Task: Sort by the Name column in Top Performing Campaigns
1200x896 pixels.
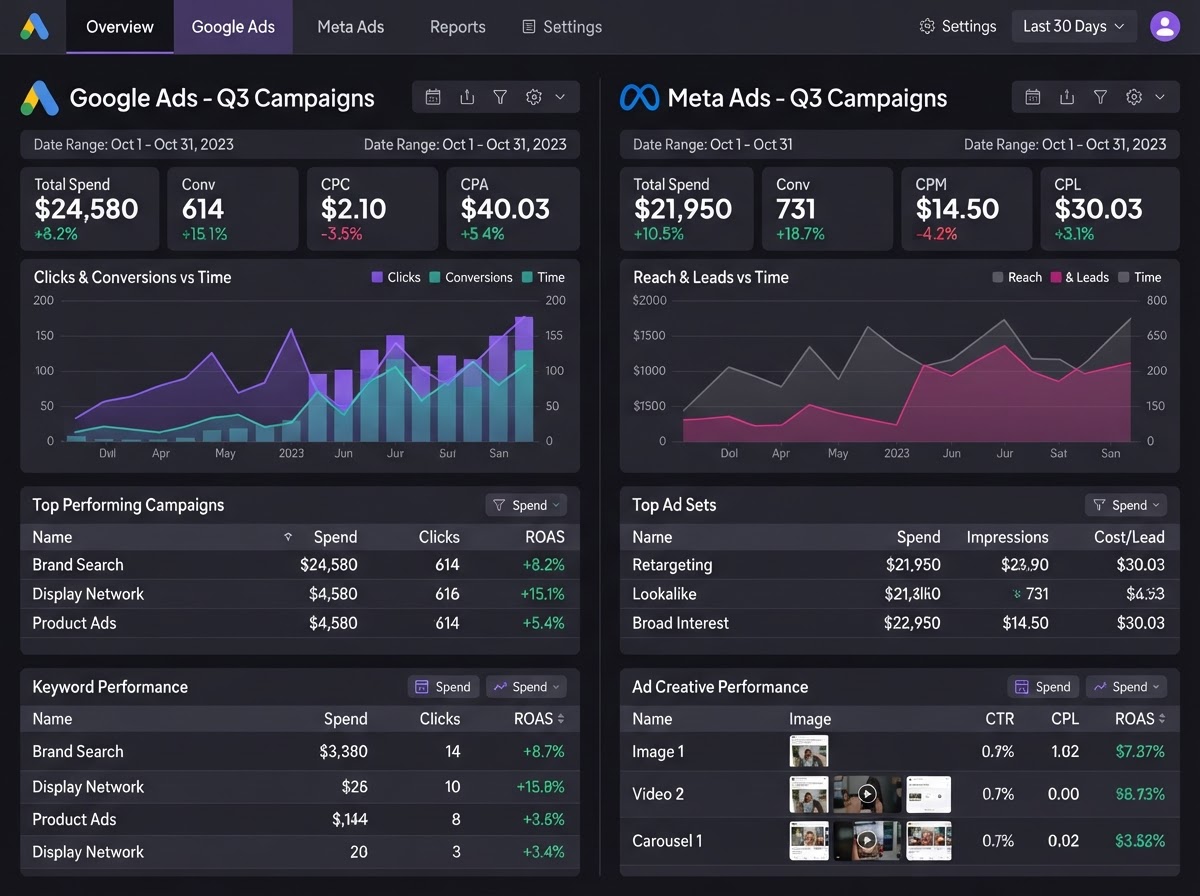Action: pos(52,537)
